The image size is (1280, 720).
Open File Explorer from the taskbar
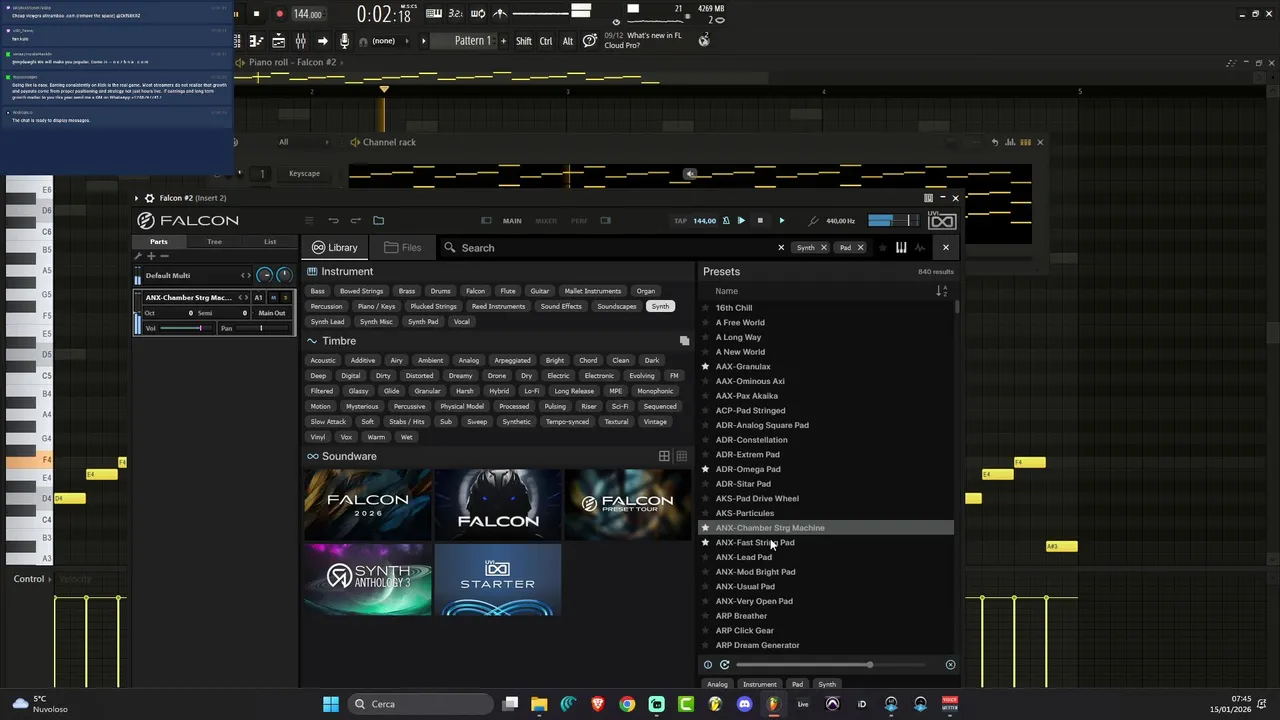coord(539,704)
